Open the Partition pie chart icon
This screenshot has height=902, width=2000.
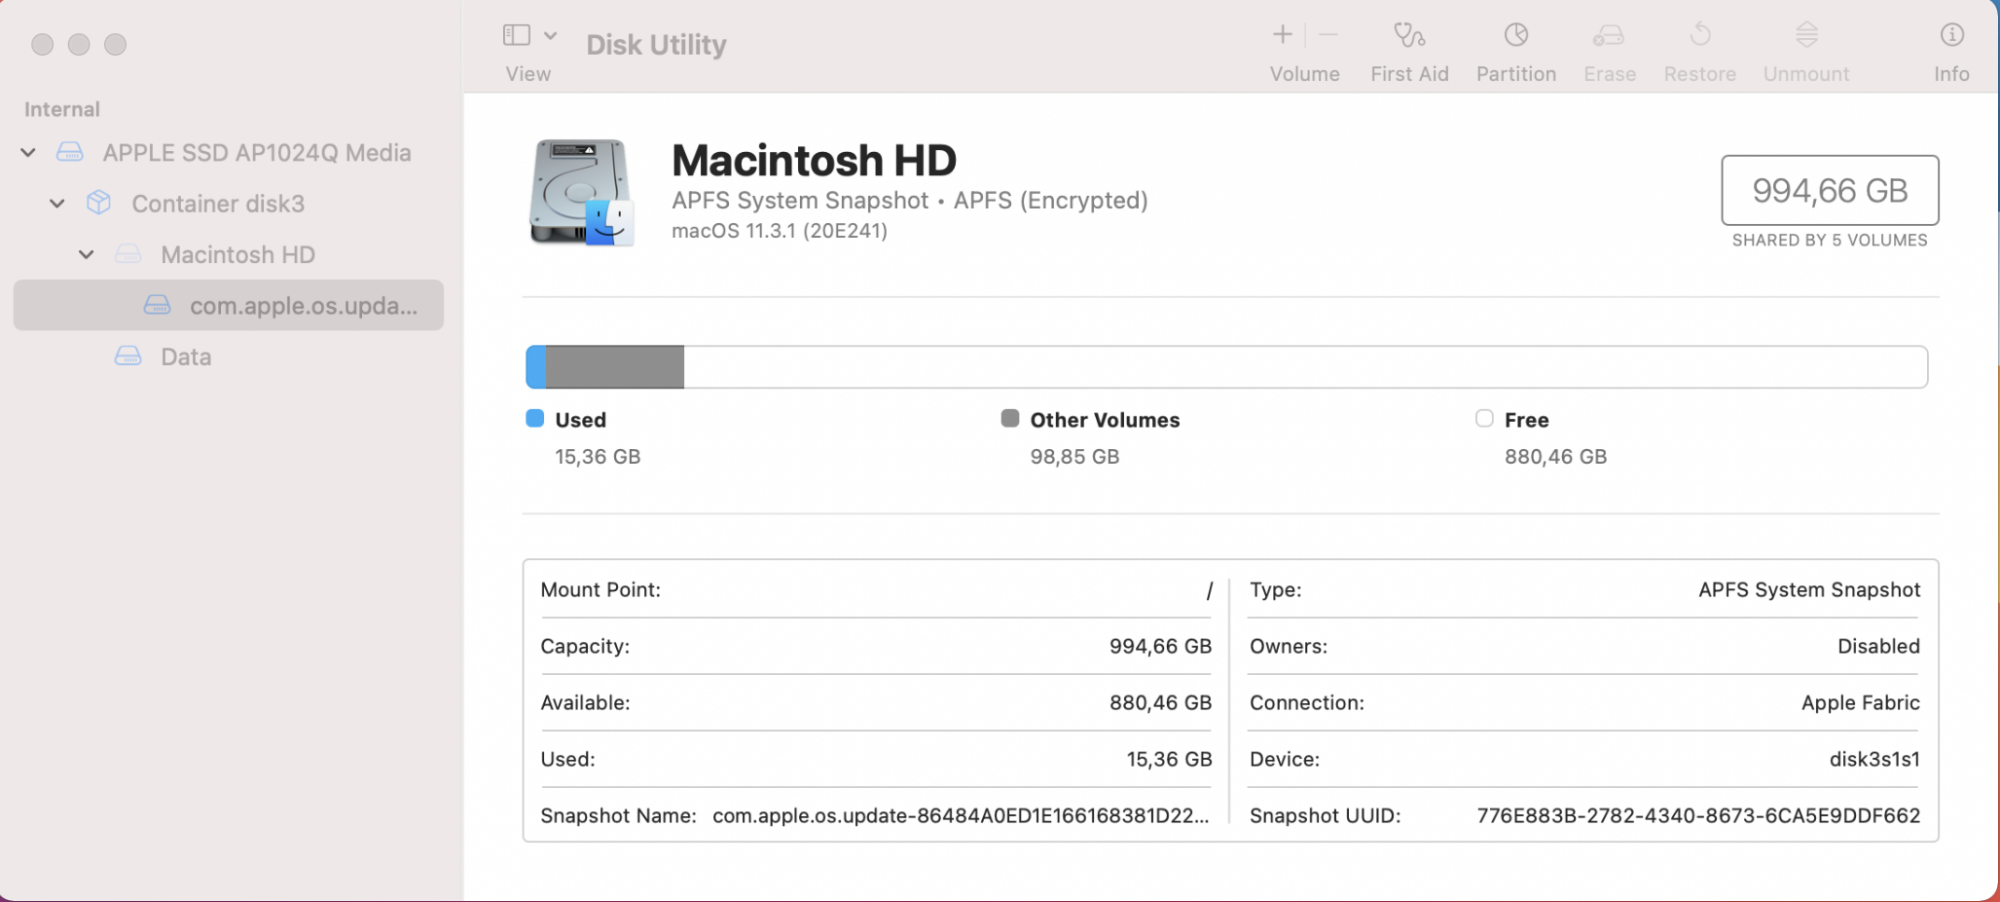(1516, 35)
